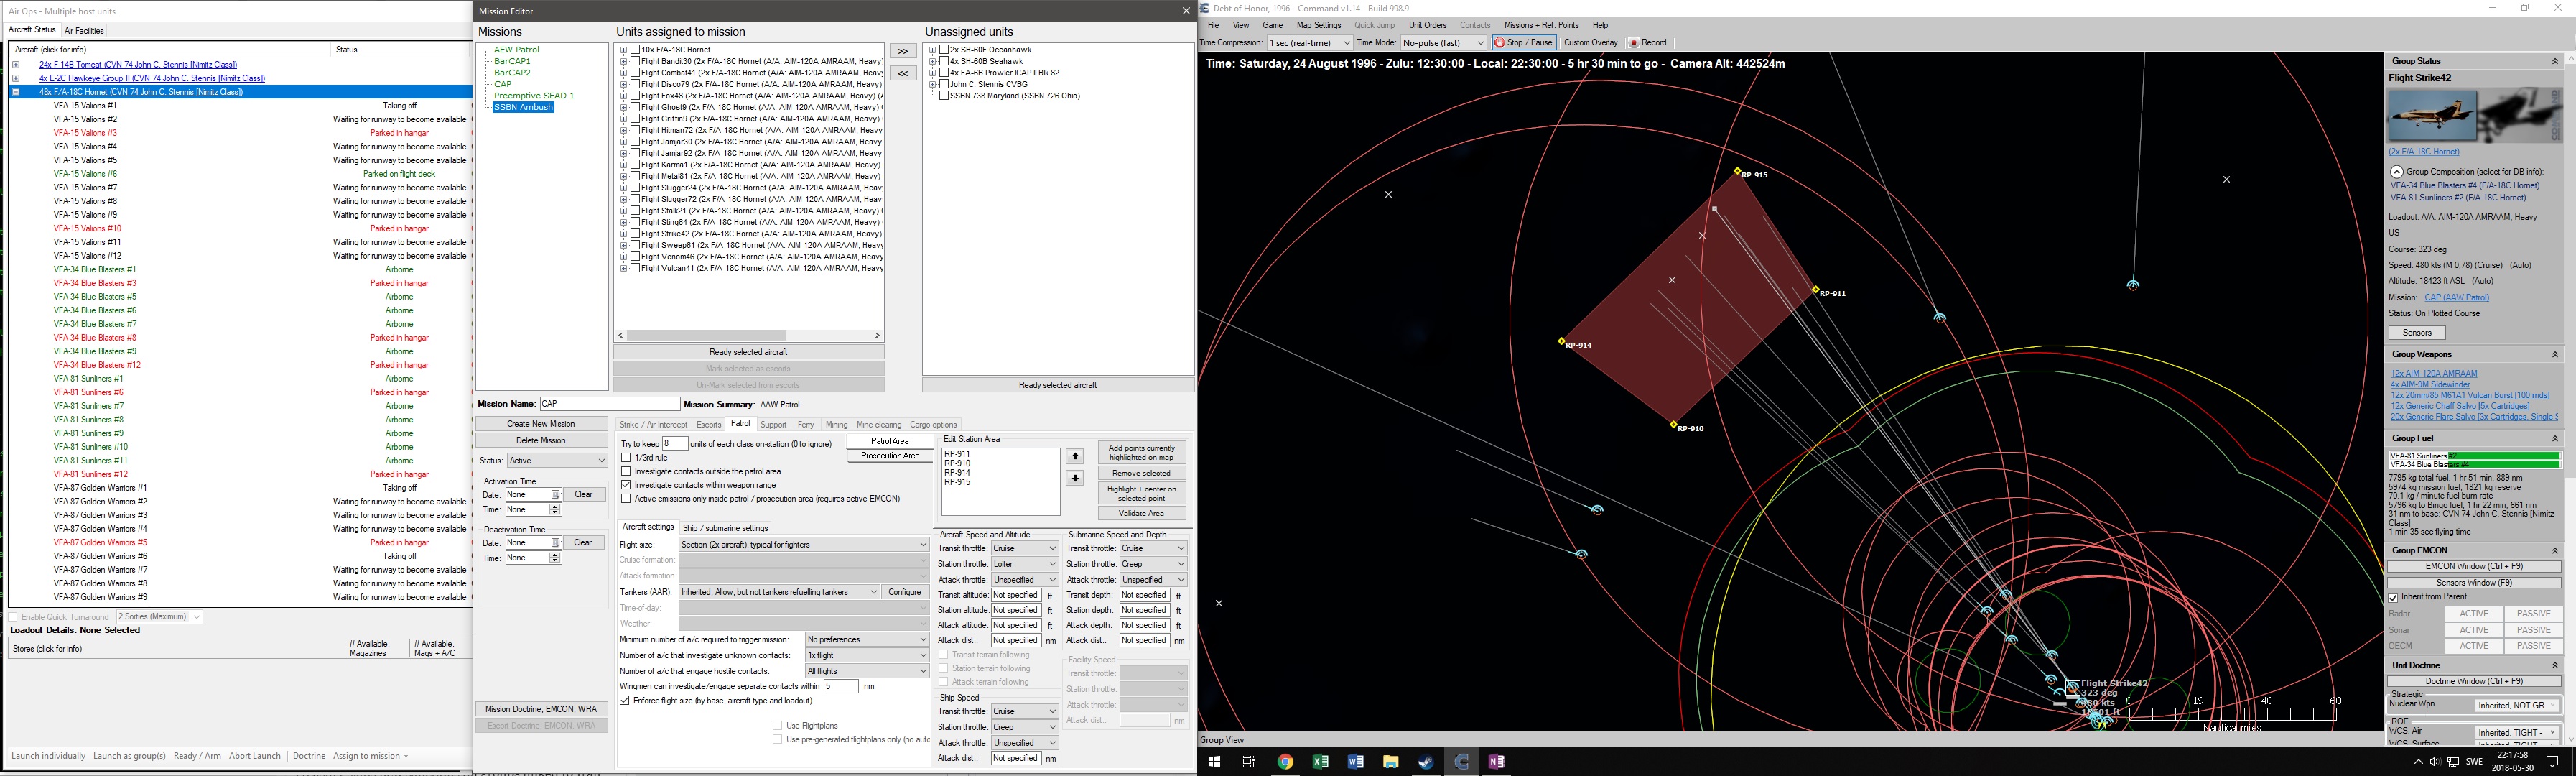Click the << unassign units arrow button

(x=902, y=73)
